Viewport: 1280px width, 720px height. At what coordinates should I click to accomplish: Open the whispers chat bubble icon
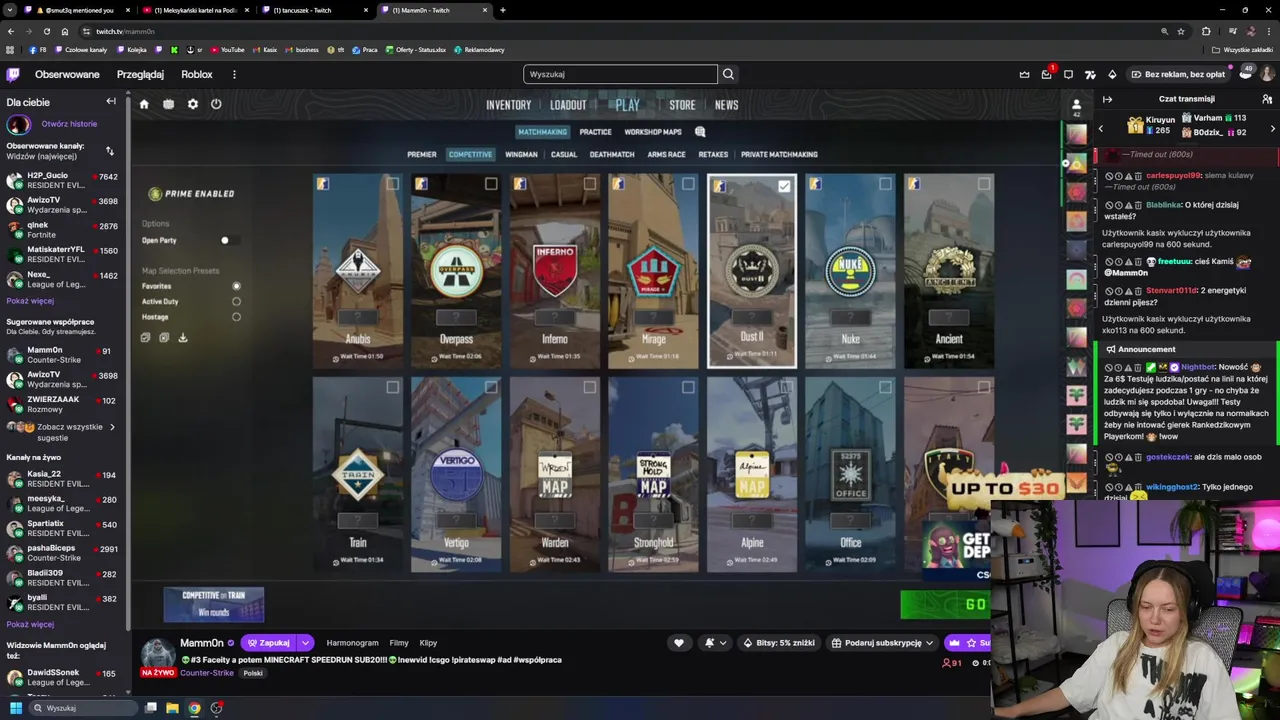(x=1068, y=74)
